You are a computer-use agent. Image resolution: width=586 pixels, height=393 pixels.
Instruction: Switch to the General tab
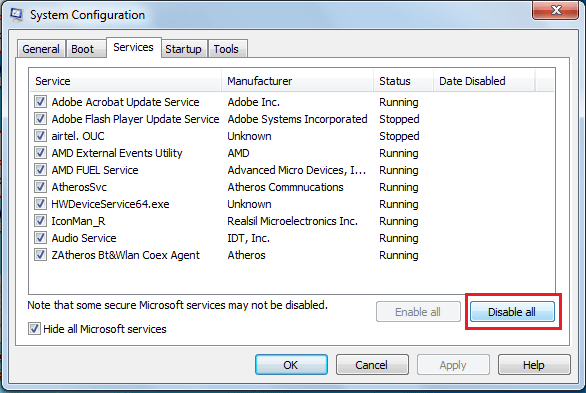click(41, 49)
